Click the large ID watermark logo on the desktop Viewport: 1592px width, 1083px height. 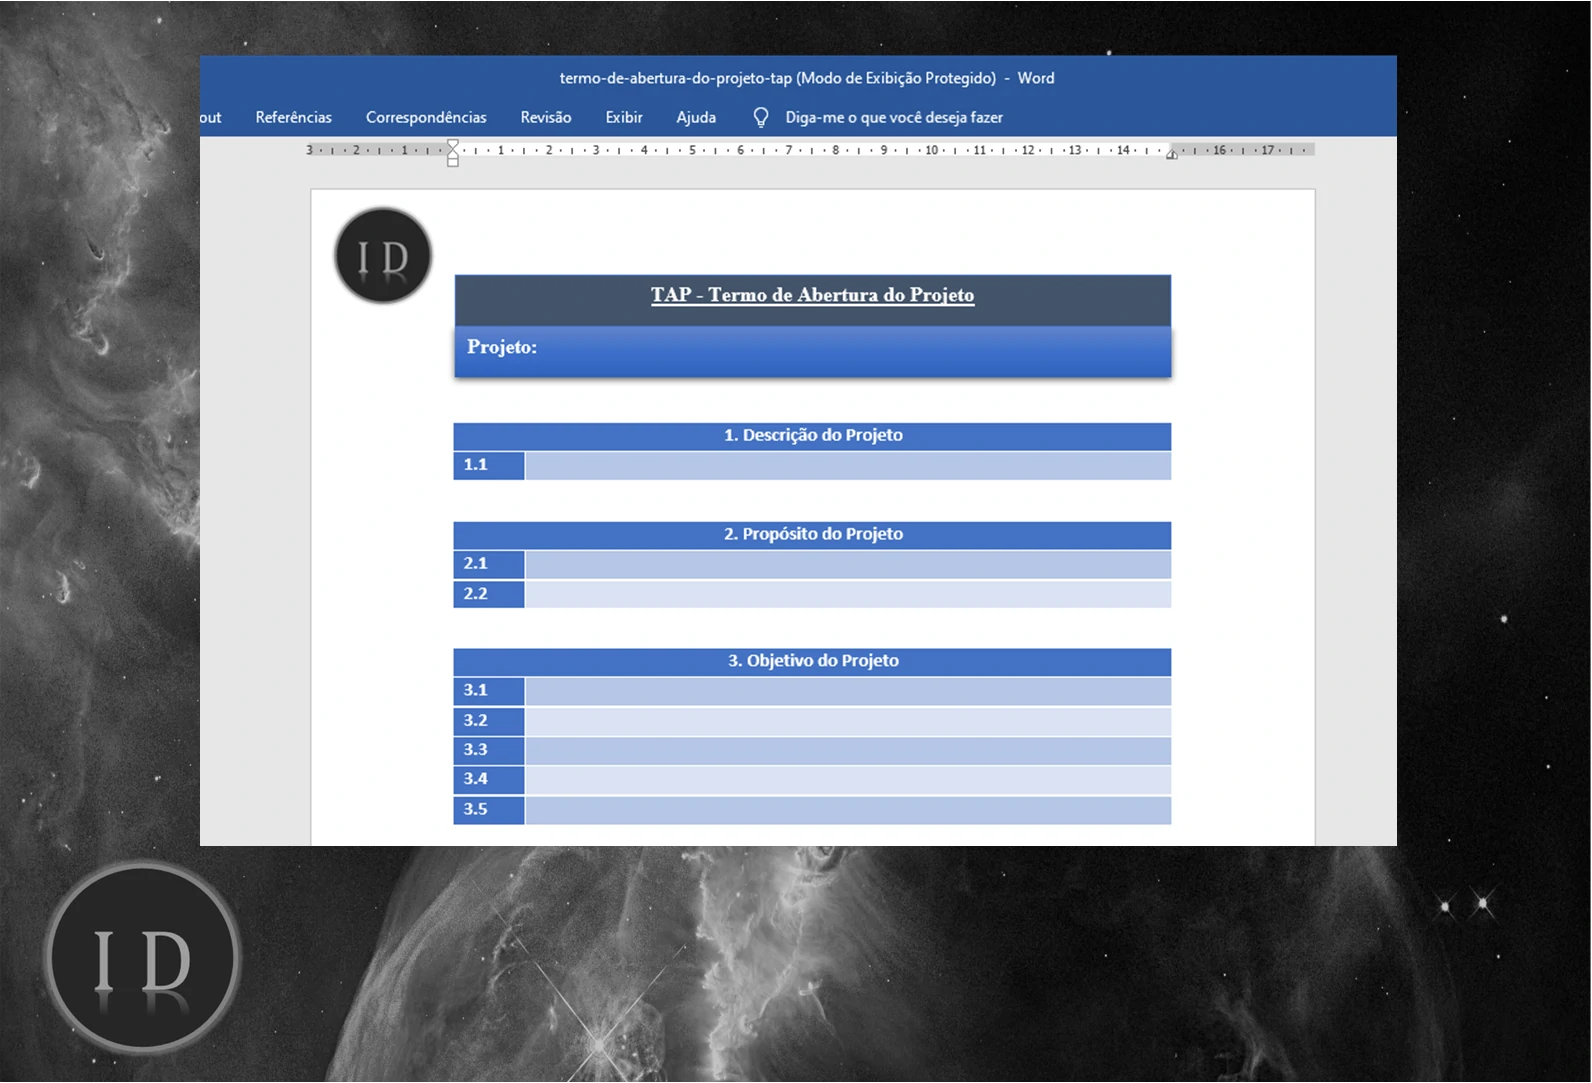pos(142,958)
